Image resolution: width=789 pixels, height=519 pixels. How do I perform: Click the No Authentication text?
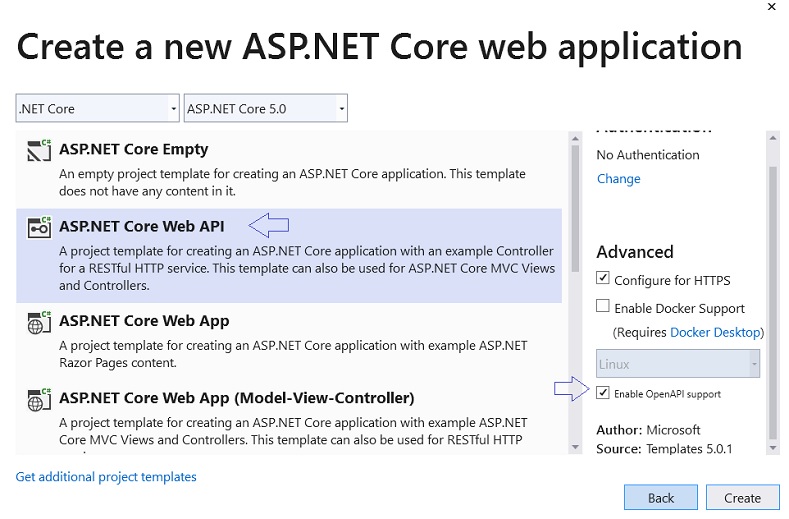click(648, 155)
